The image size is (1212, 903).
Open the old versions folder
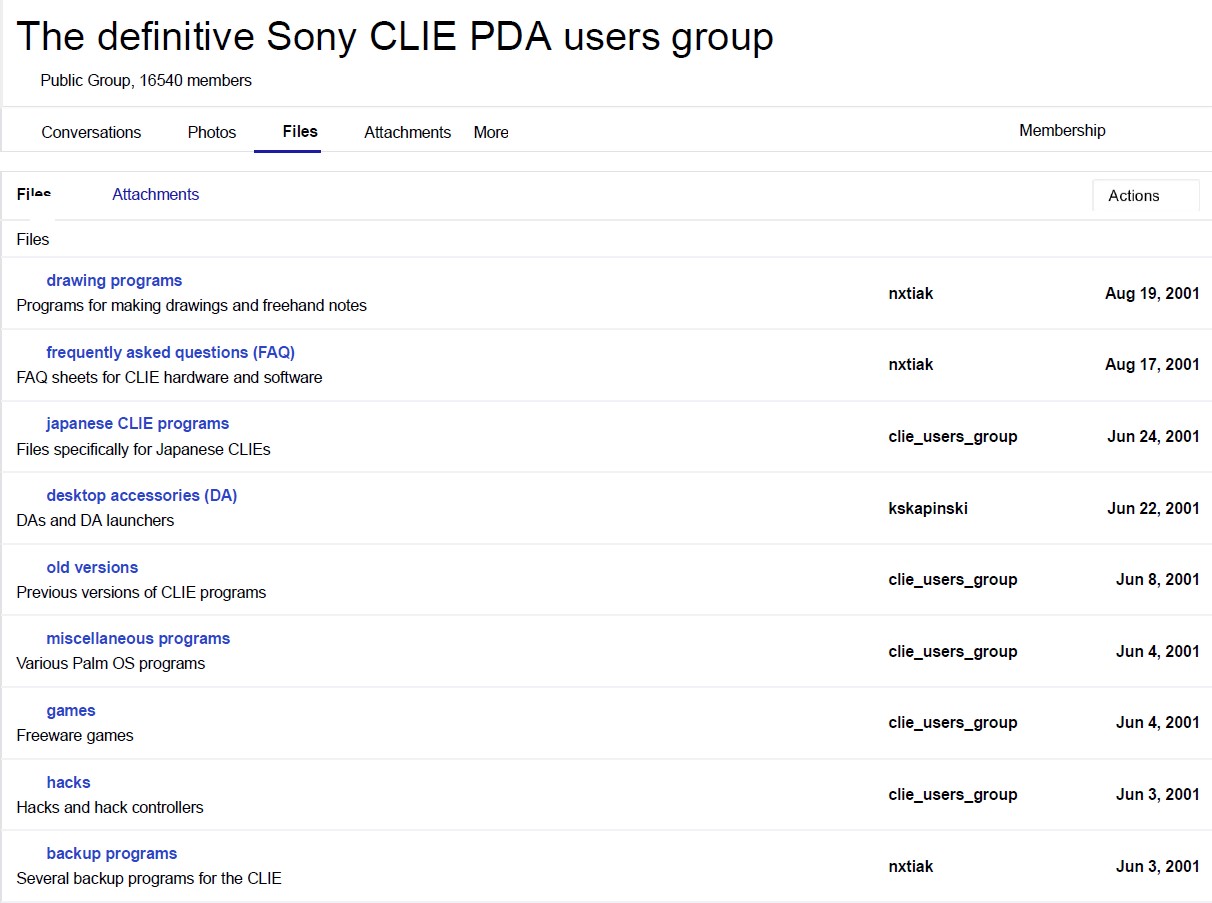point(91,567)
